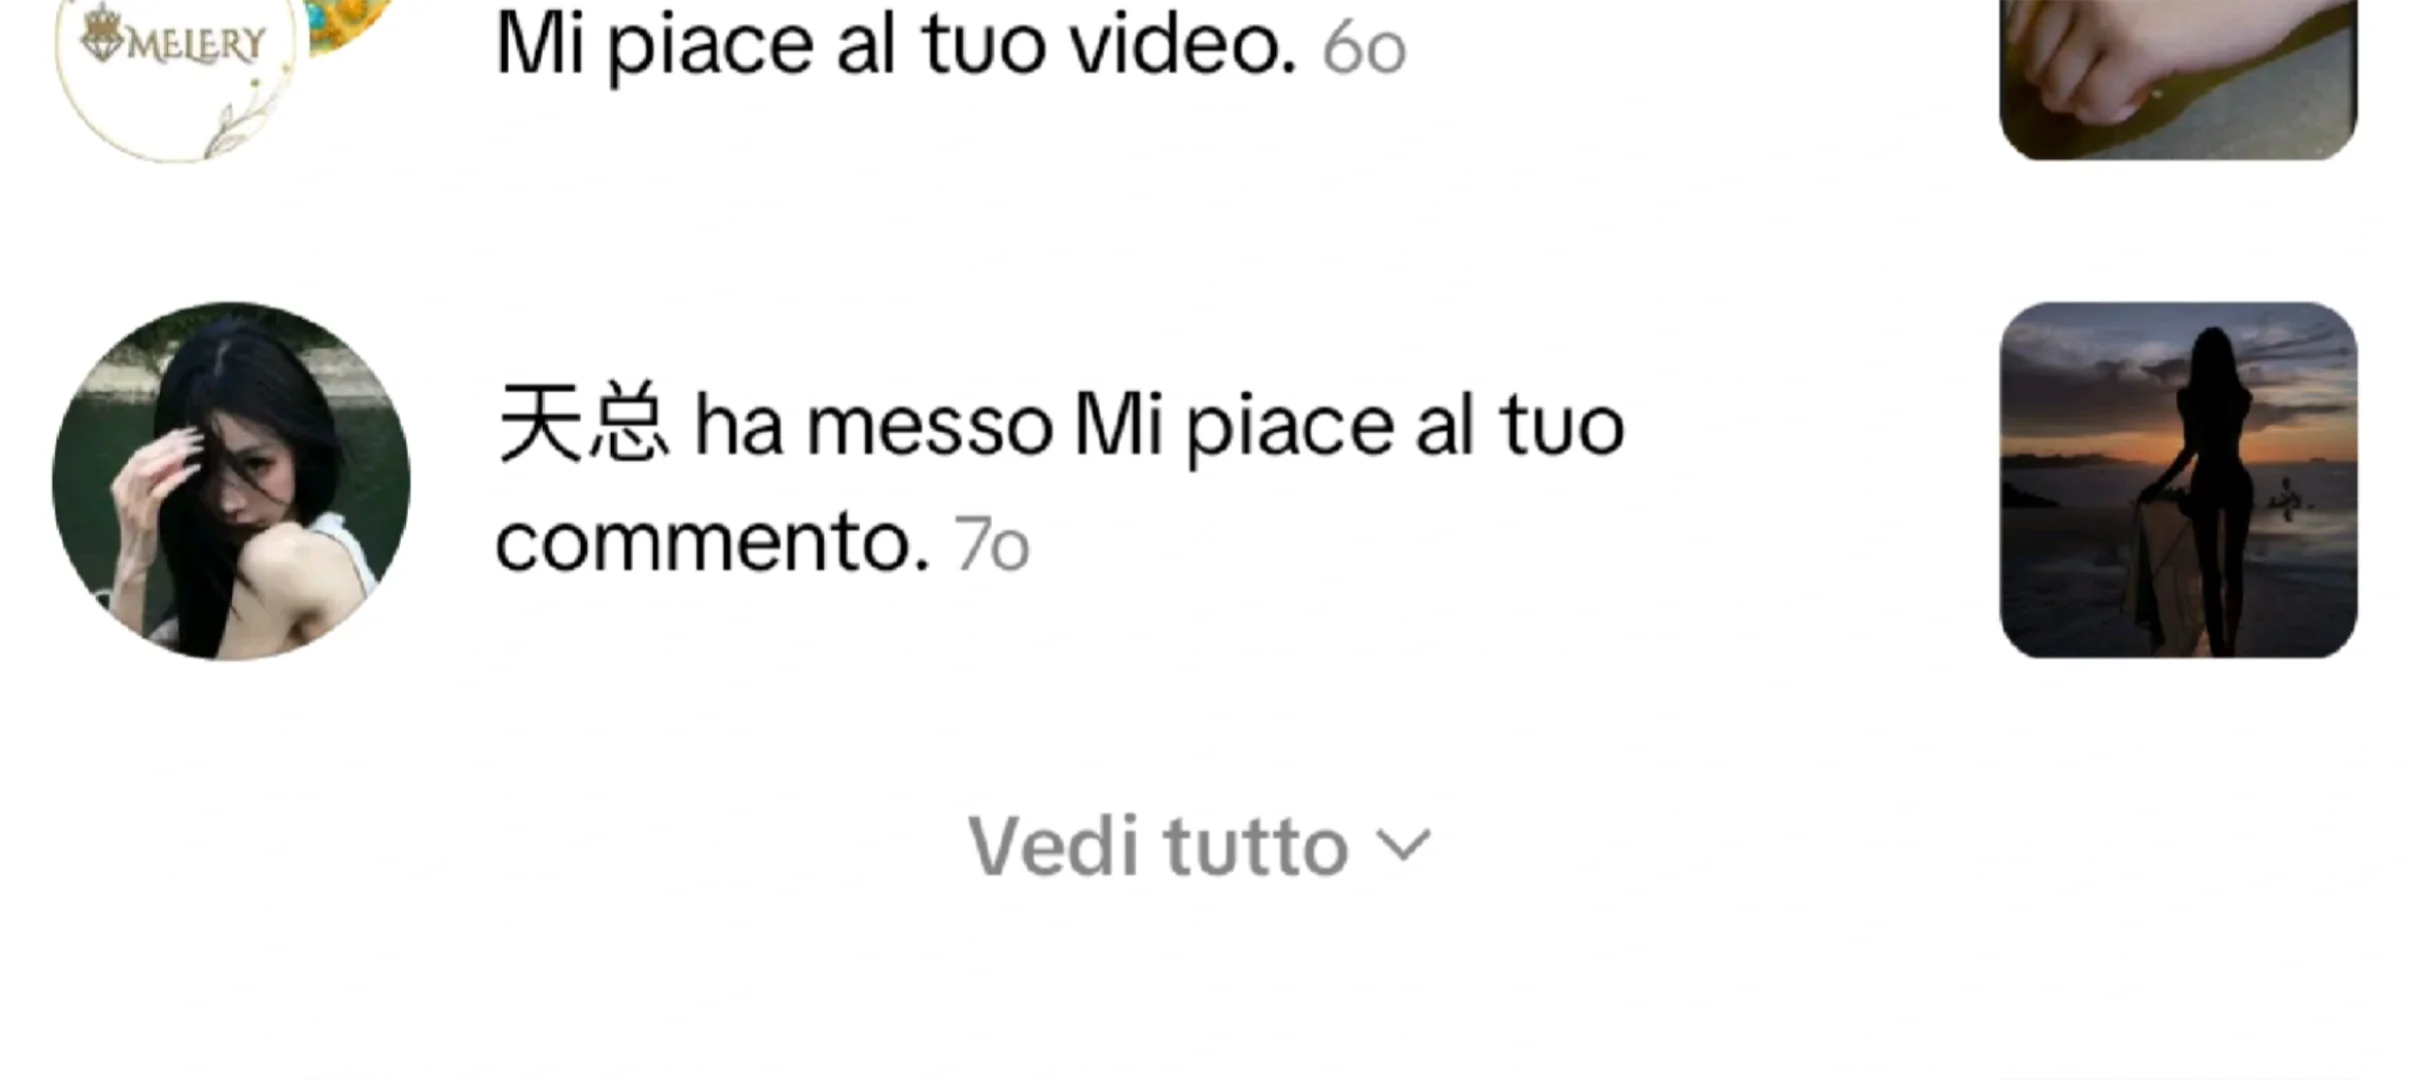Tap the orange avatar overlapping behind MELERY
The width and height of the screenshot is (2411, 1080).
(350, 22)
